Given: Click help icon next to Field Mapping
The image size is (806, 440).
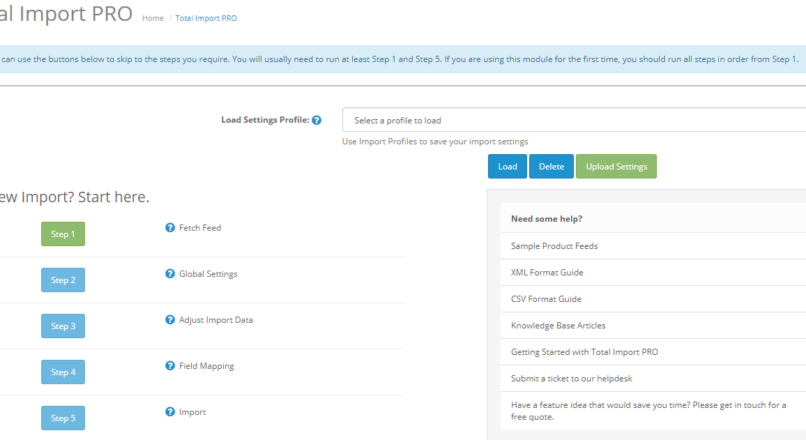Looking at the screenshot, I should coord(170,365).
